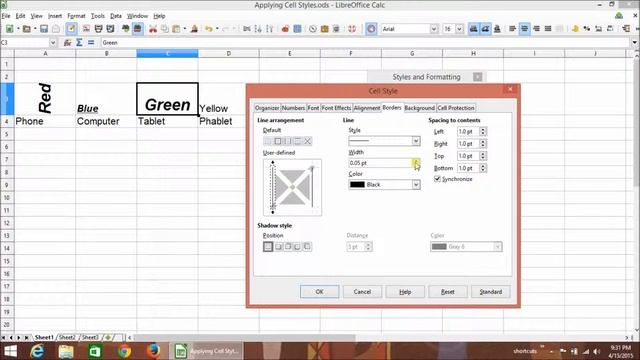The image size is (640, 360).
Task: Click the Paste clipboard toolbar icon
Action: (176, 29)
